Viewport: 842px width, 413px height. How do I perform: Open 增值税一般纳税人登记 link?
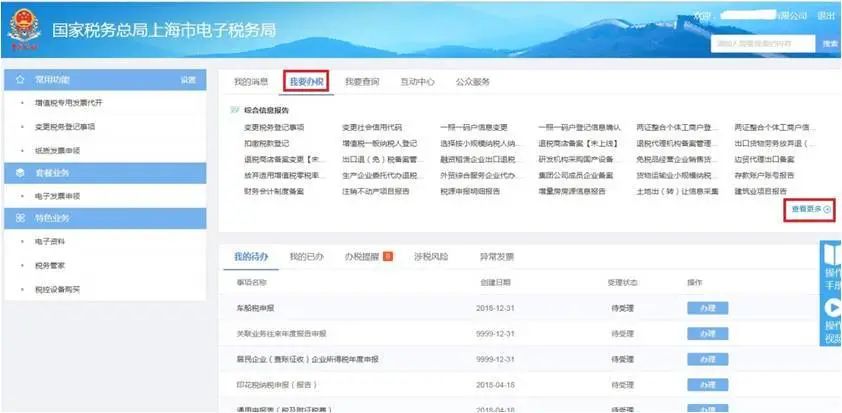pyautogui.click(x=379, y=143)
